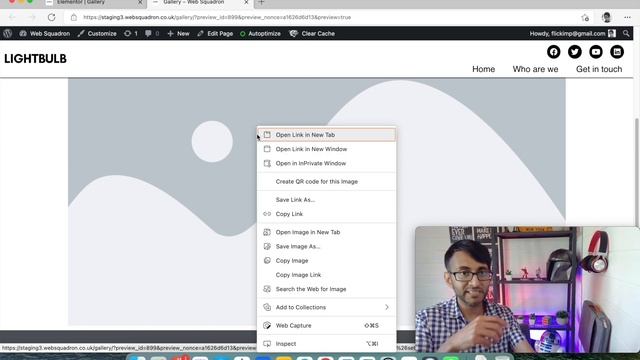The width and height of the screenshot is (640, 360).
Task: Switch to the Gallery – Web Squadron tab
Action: 201,3
